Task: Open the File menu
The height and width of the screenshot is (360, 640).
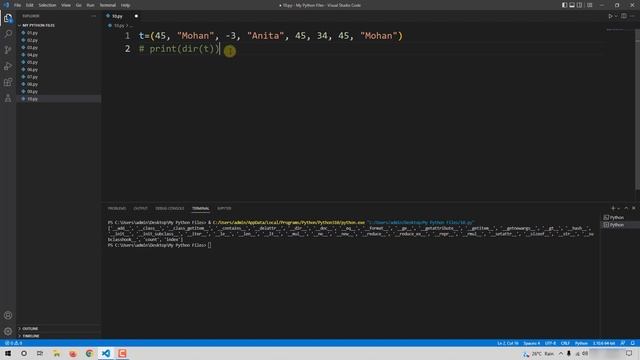Action: [18, 5]
